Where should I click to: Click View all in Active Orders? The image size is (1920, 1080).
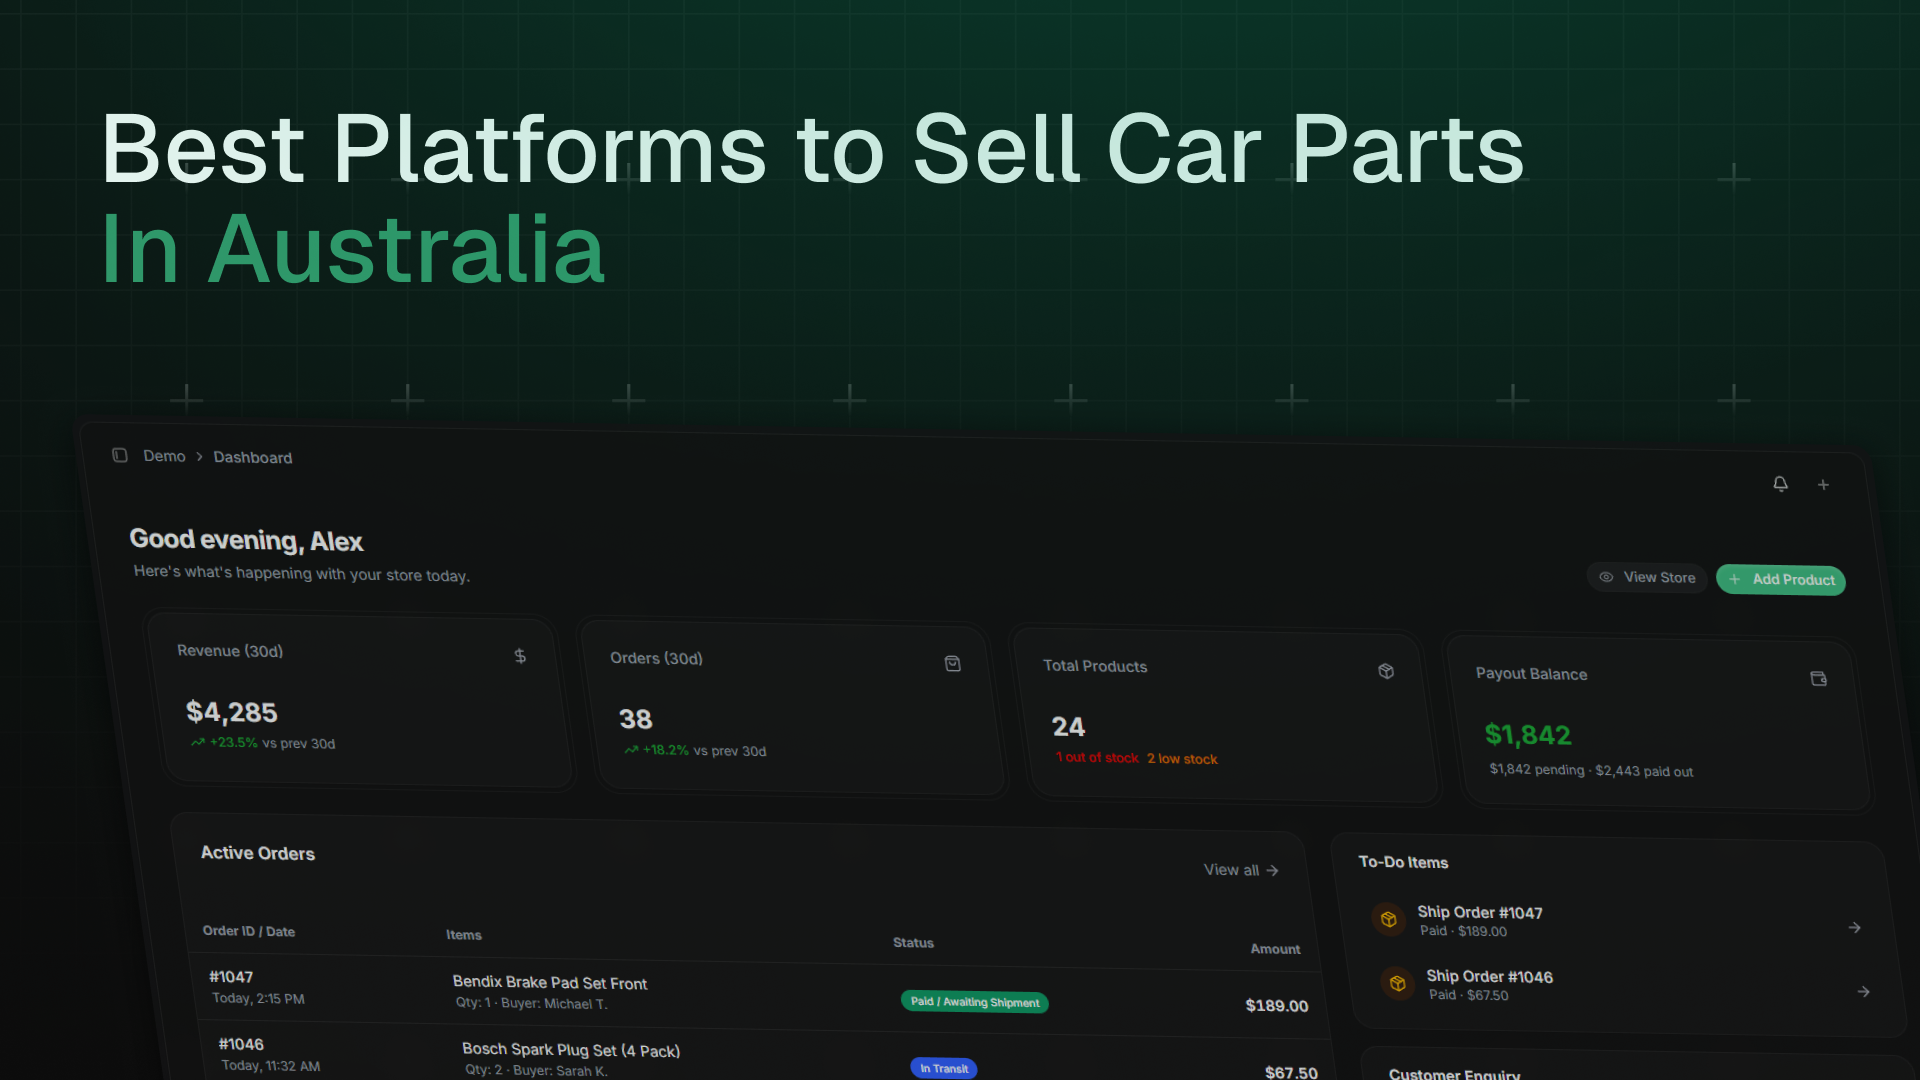pos(1241,870)
